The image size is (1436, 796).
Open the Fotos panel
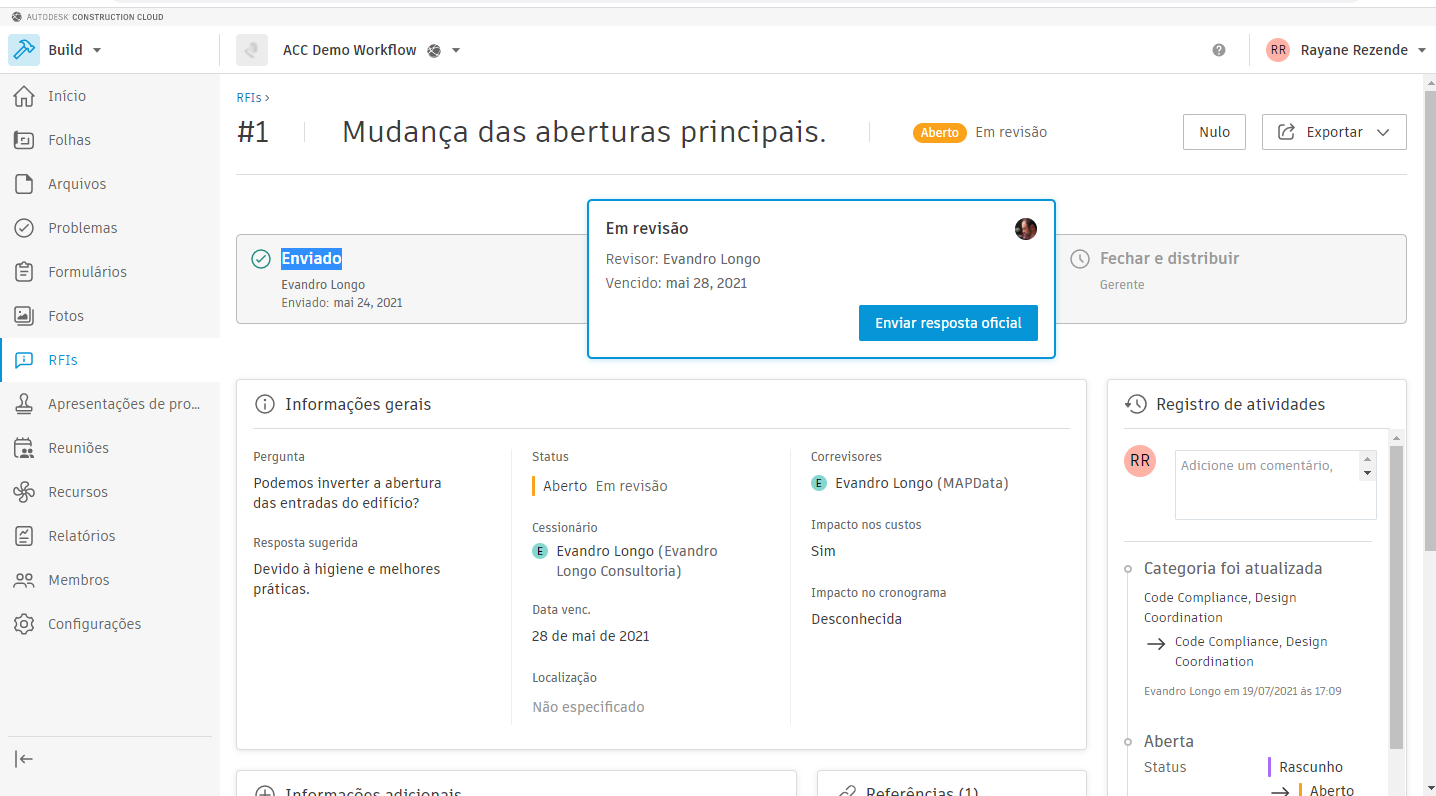coord(24,315)
